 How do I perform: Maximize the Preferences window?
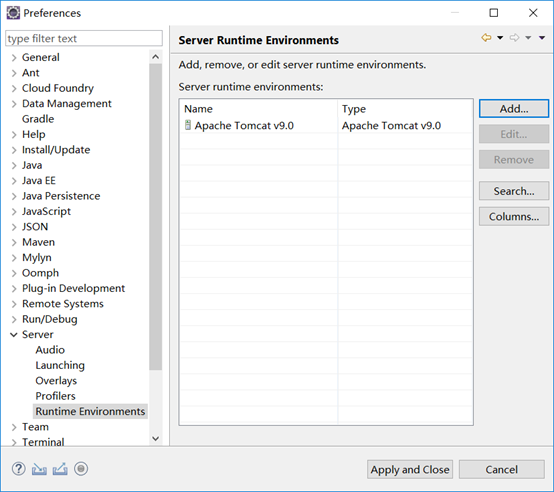point(494,13)
